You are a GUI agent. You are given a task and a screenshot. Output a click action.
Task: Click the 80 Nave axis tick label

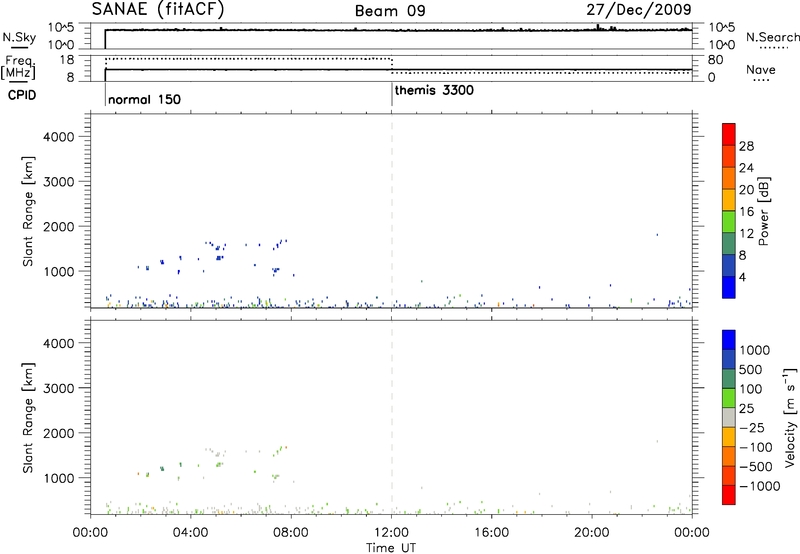[x=715, y=60]
